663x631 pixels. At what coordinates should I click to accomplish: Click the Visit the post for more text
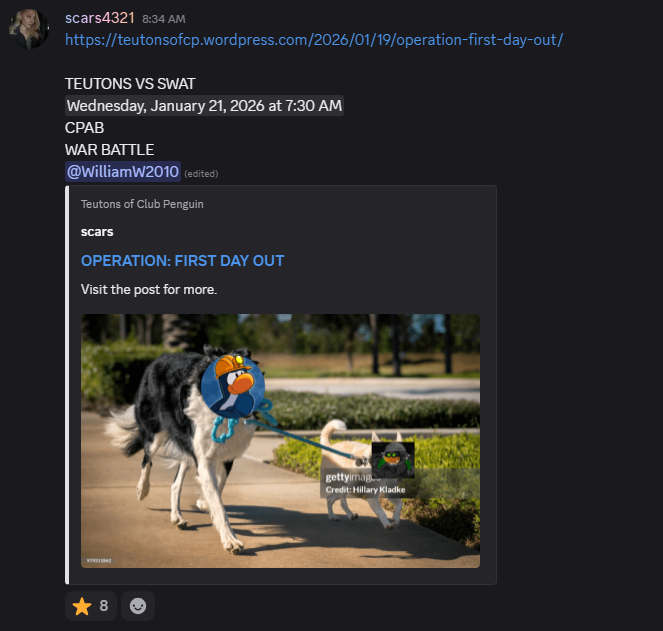coord(149,289)
